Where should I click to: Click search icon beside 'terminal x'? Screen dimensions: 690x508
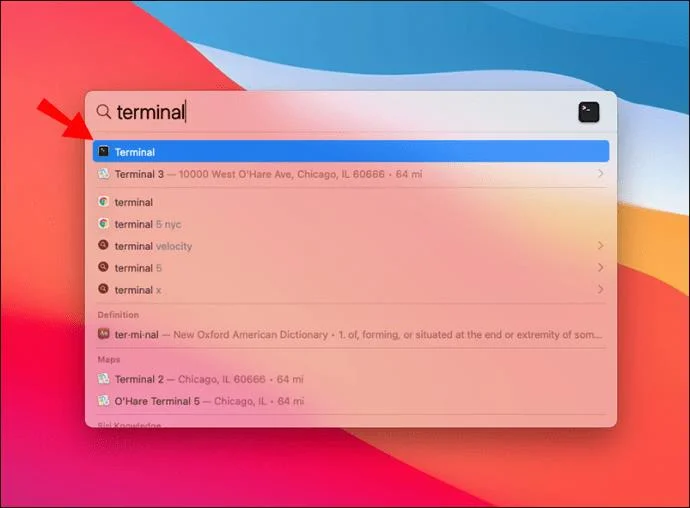tap(103, 289)
